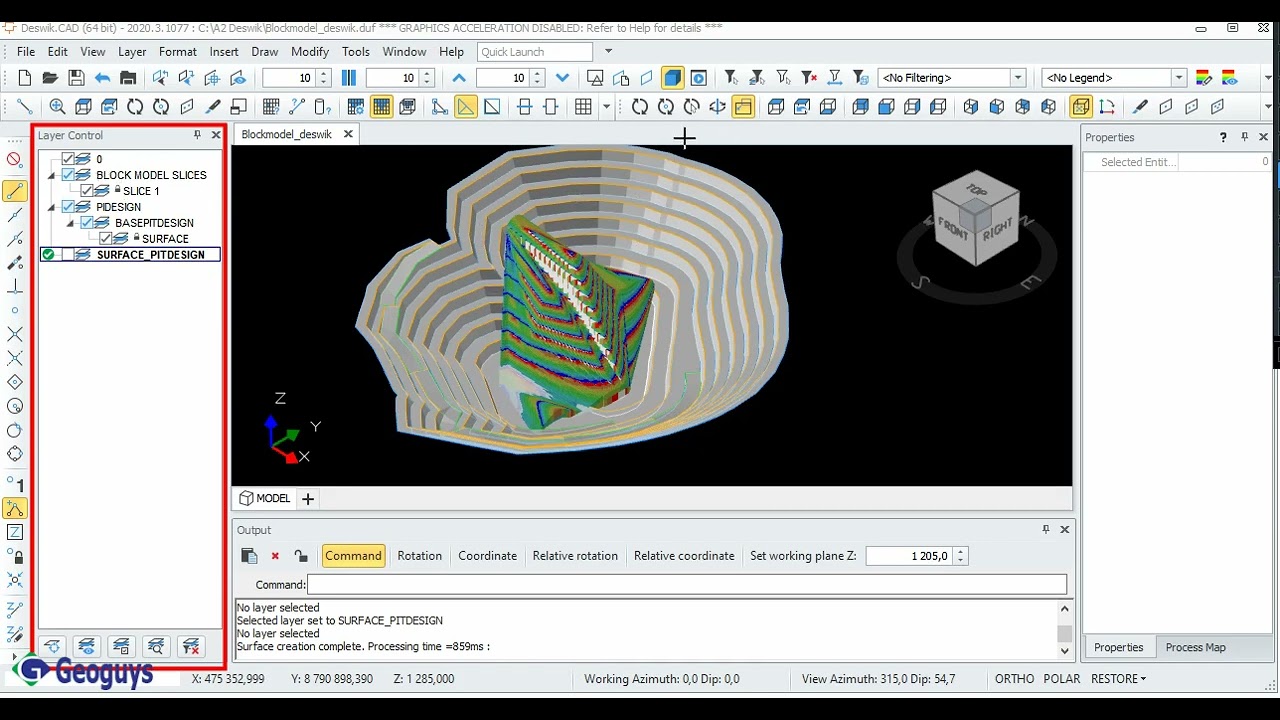Toggle PIDESIGN layer checkbox
Viewport: 1280px width, 720px height.
click(68, 207)
